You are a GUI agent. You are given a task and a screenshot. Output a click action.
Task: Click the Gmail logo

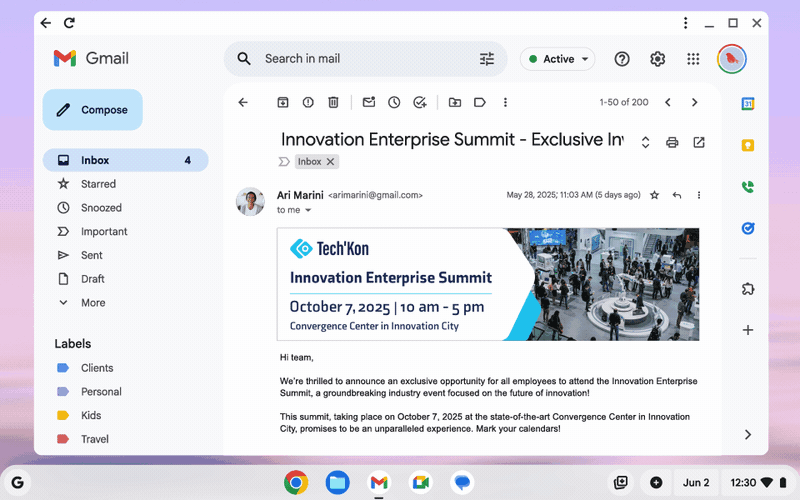point(91,59)
